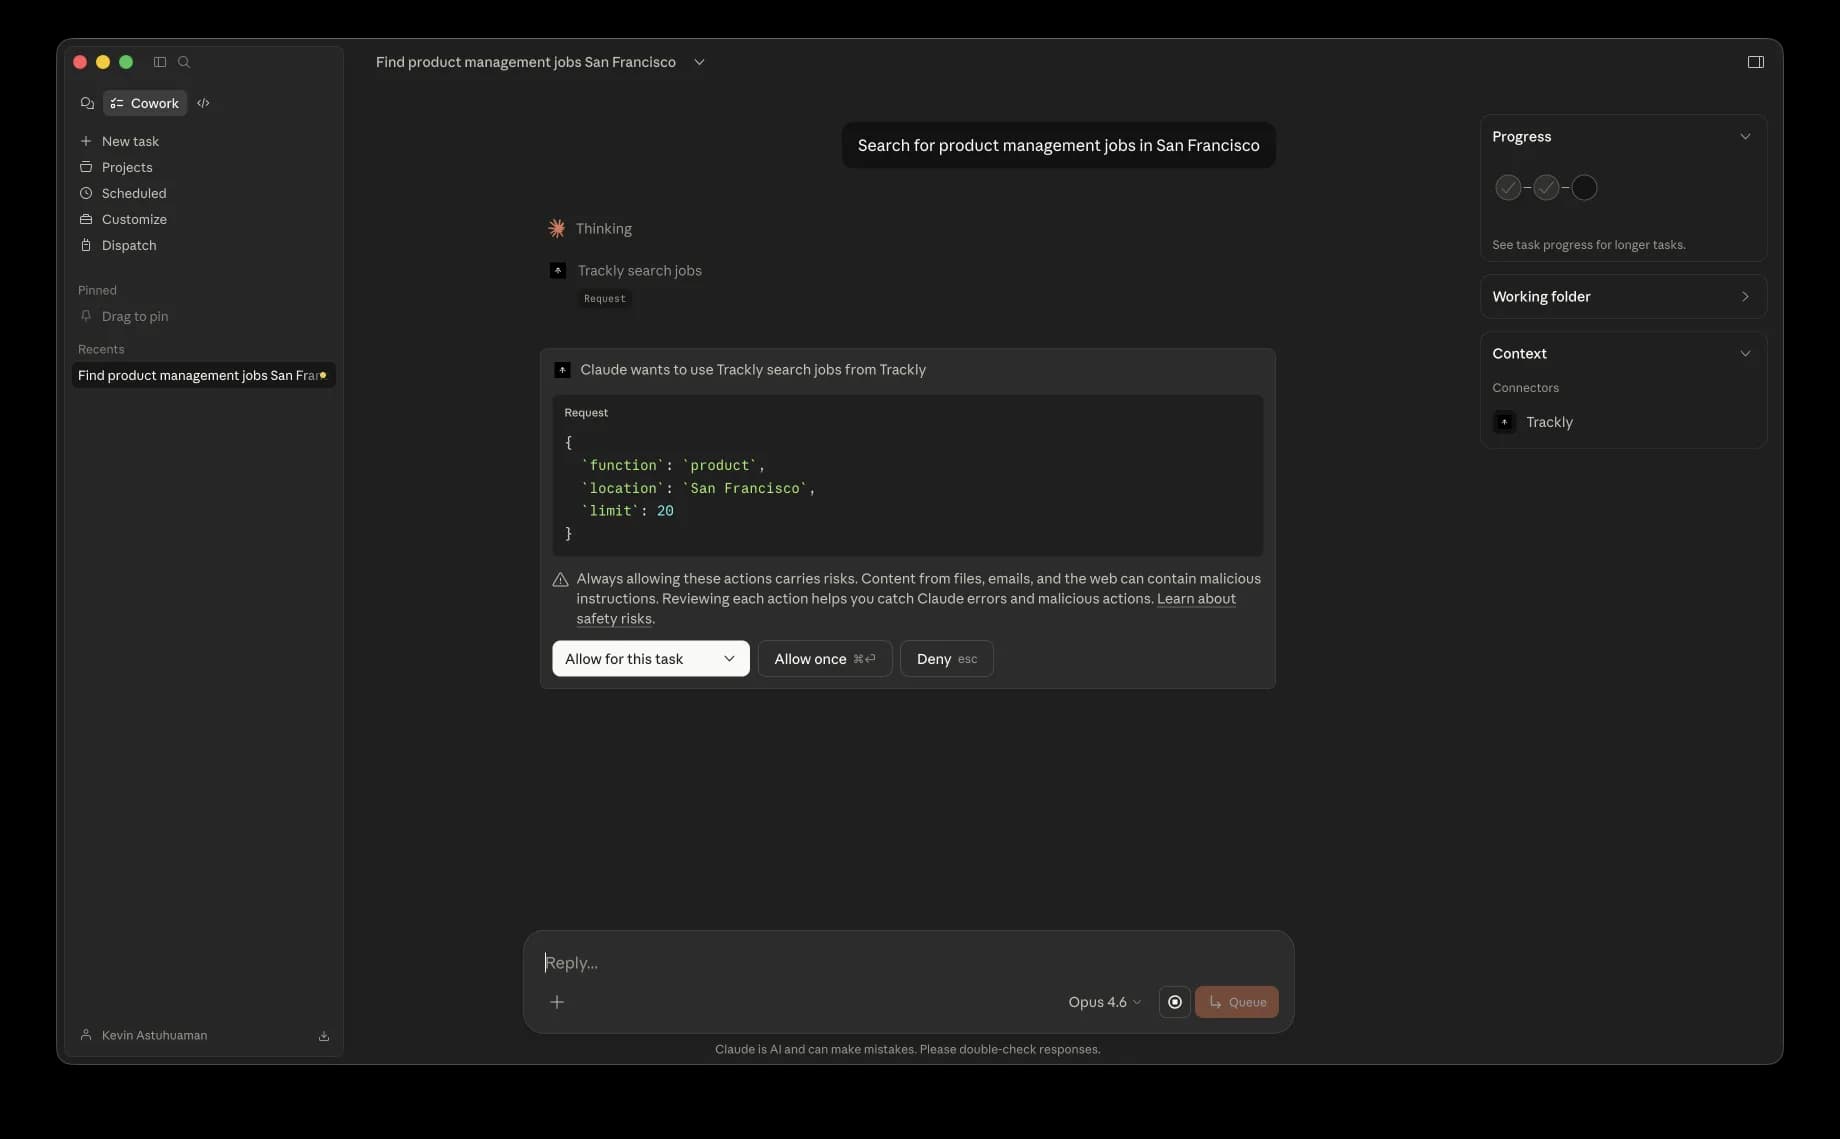The image size is (1840, 1139).
Task: Open Scheduled from the sidebar
Action: pos(134,193)
